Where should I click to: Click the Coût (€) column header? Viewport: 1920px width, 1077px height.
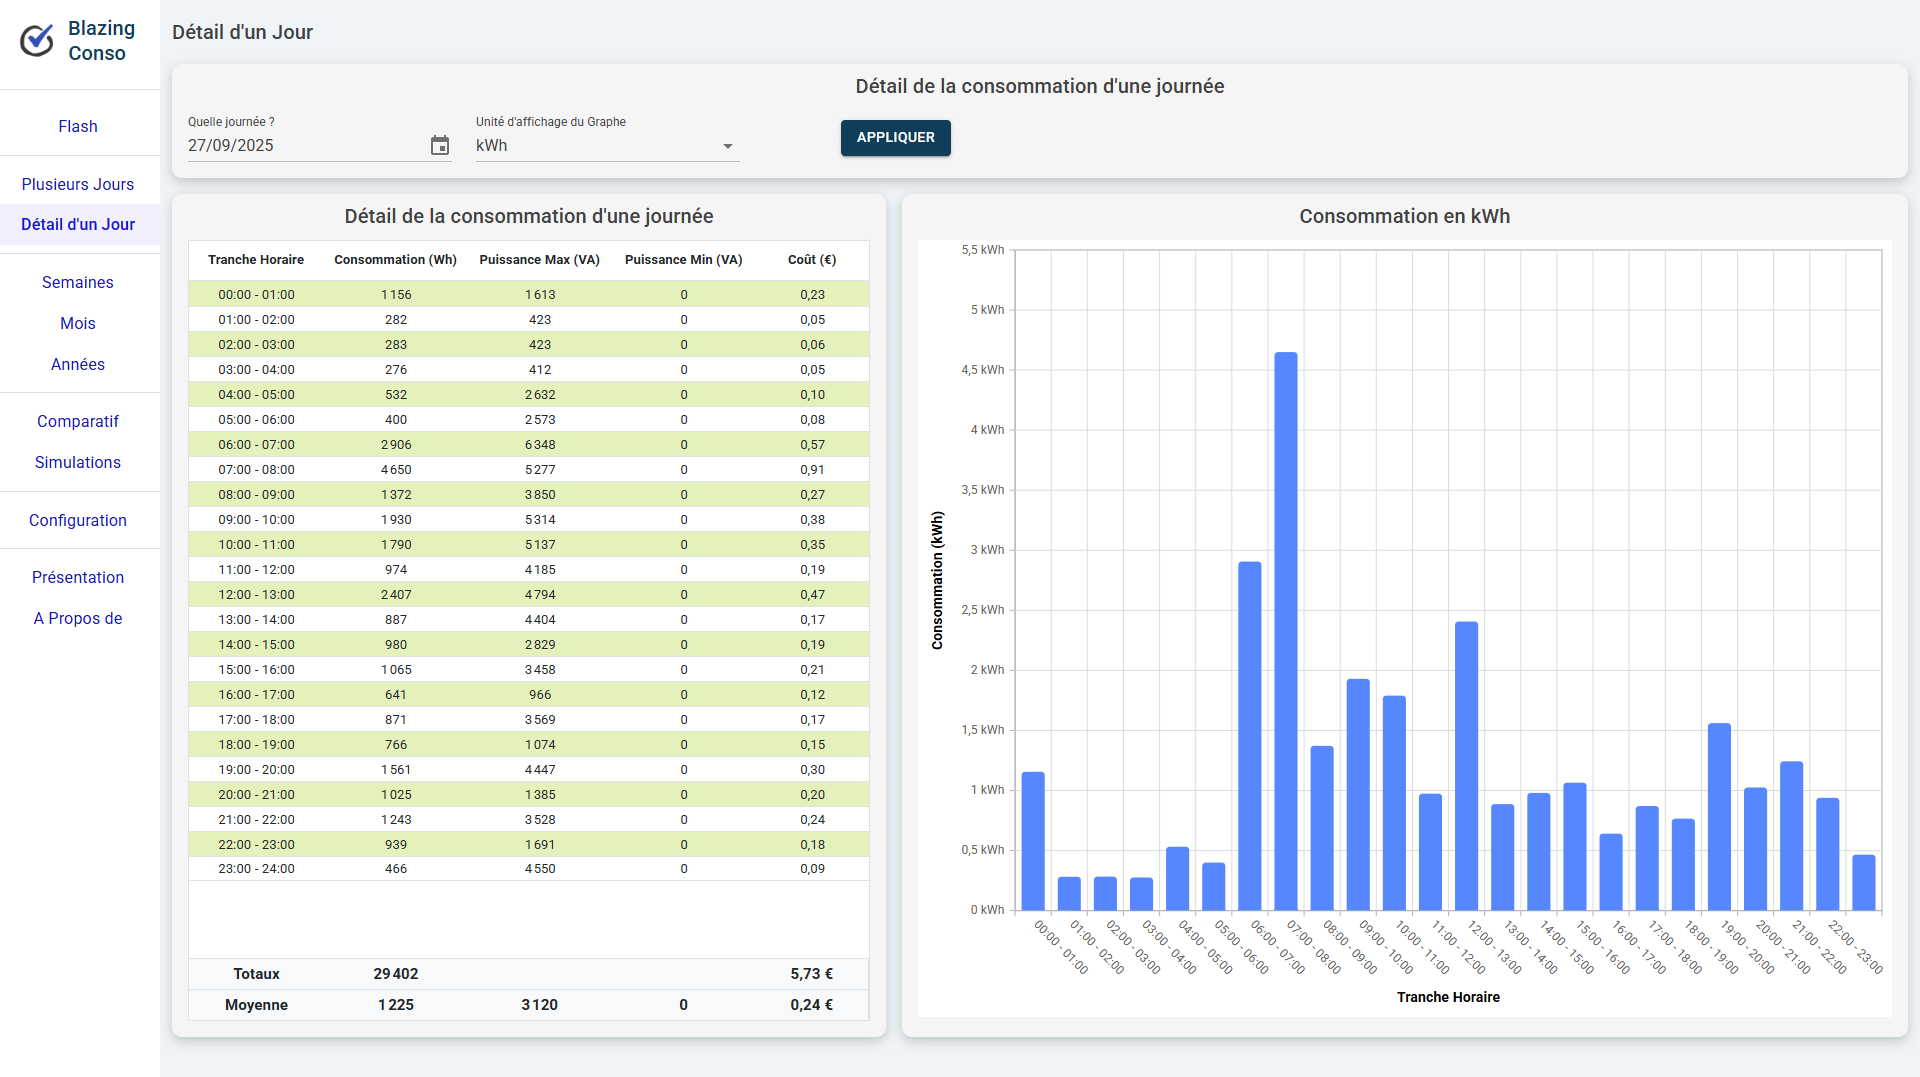pos(811,260)
